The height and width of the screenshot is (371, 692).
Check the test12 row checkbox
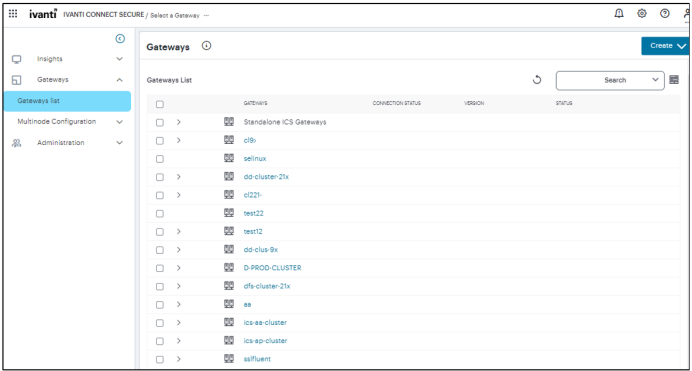(x=160, y=232)
